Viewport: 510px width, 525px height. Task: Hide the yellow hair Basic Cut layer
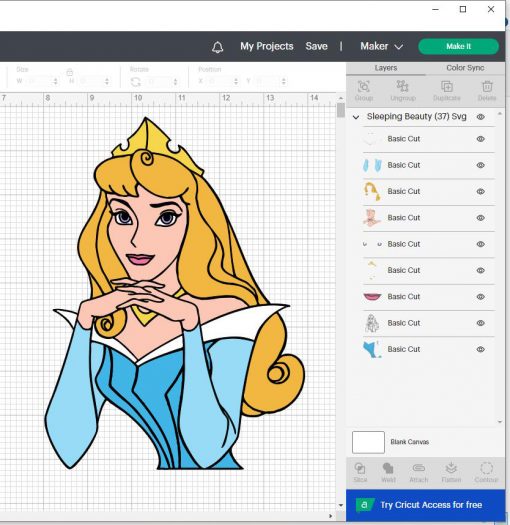coord(481,192)
